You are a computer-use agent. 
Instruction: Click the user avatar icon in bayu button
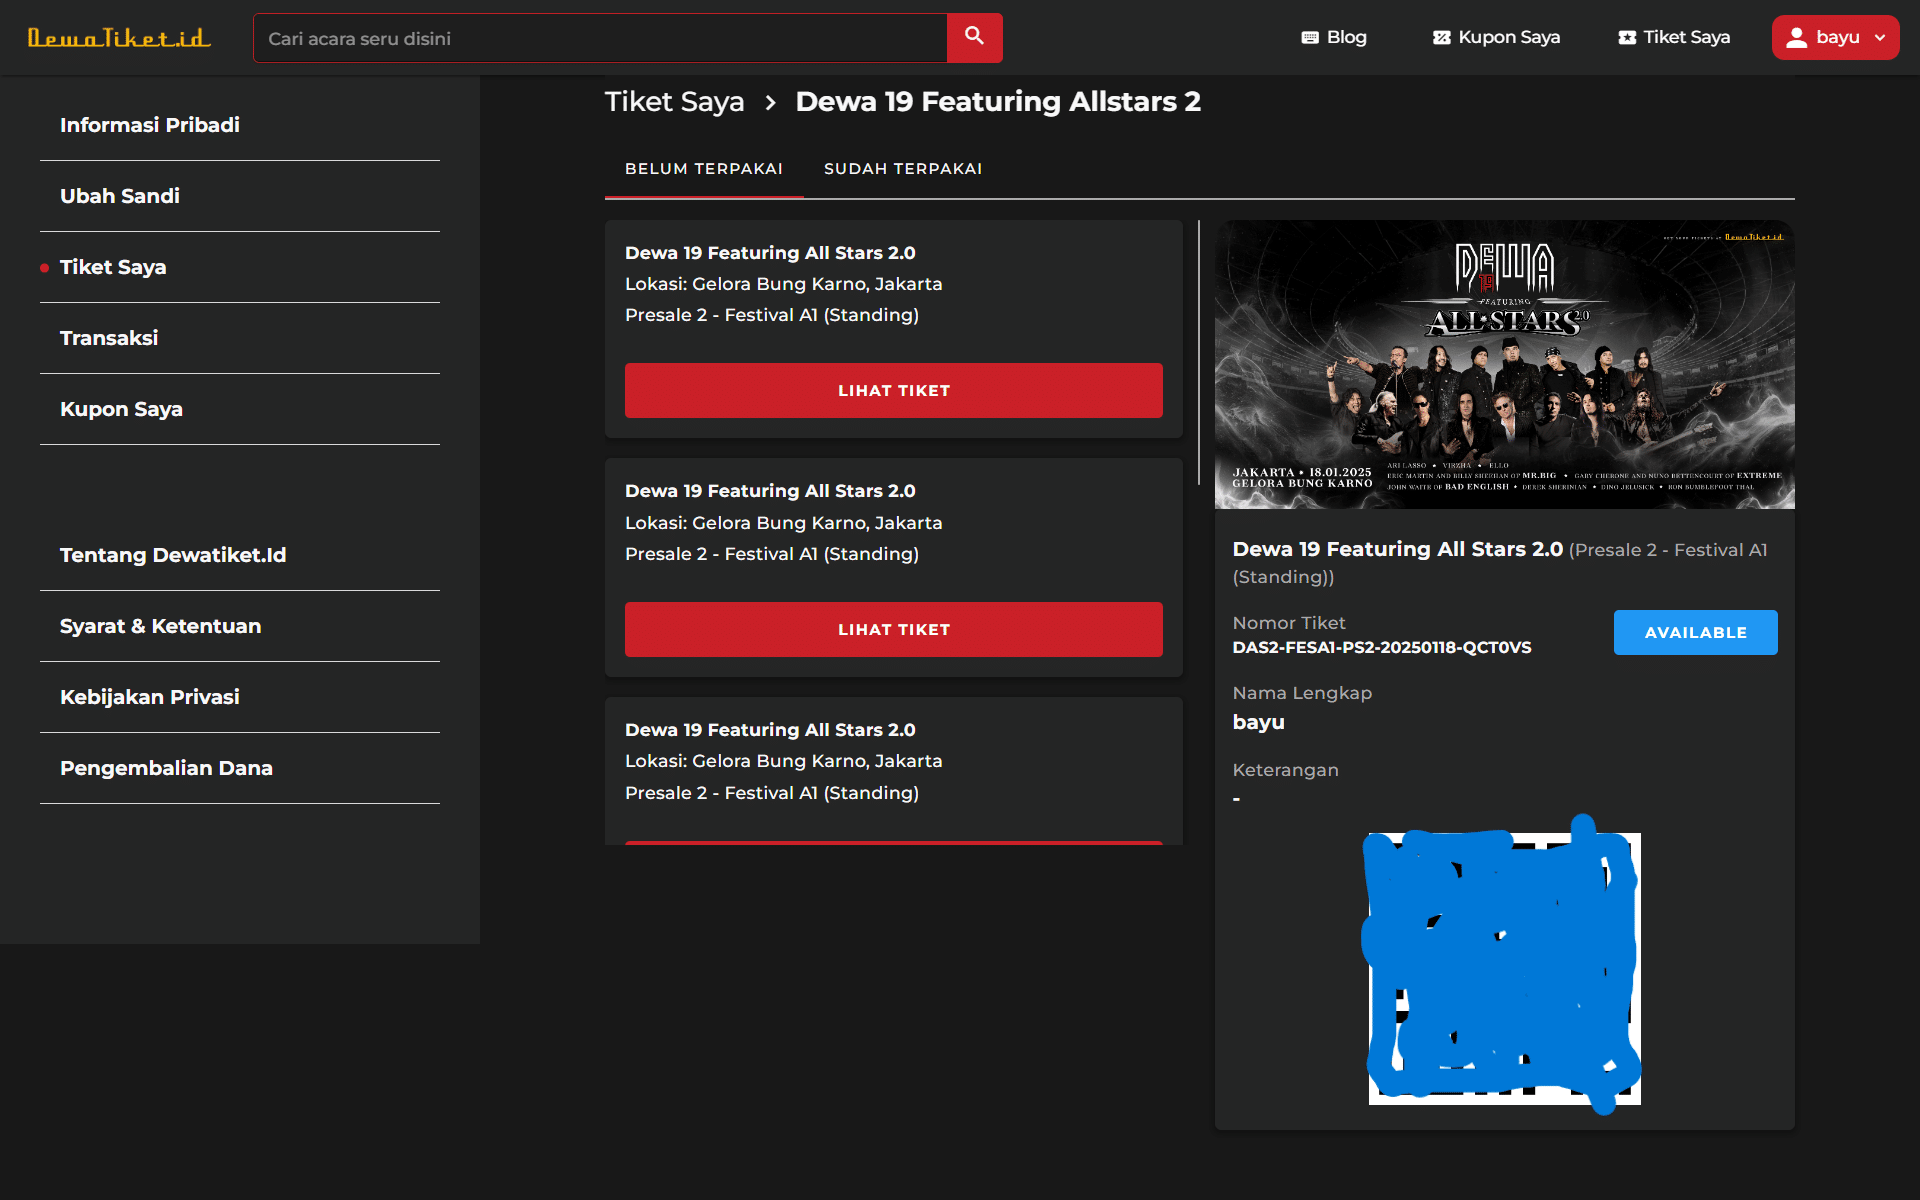1796,37
